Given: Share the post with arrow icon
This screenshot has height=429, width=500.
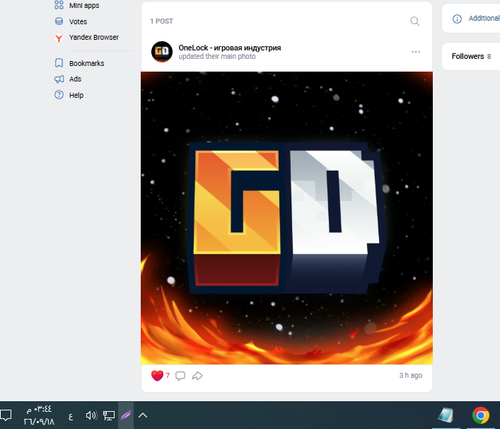Looking at the screenshot, I should click(x=197, y=376).
